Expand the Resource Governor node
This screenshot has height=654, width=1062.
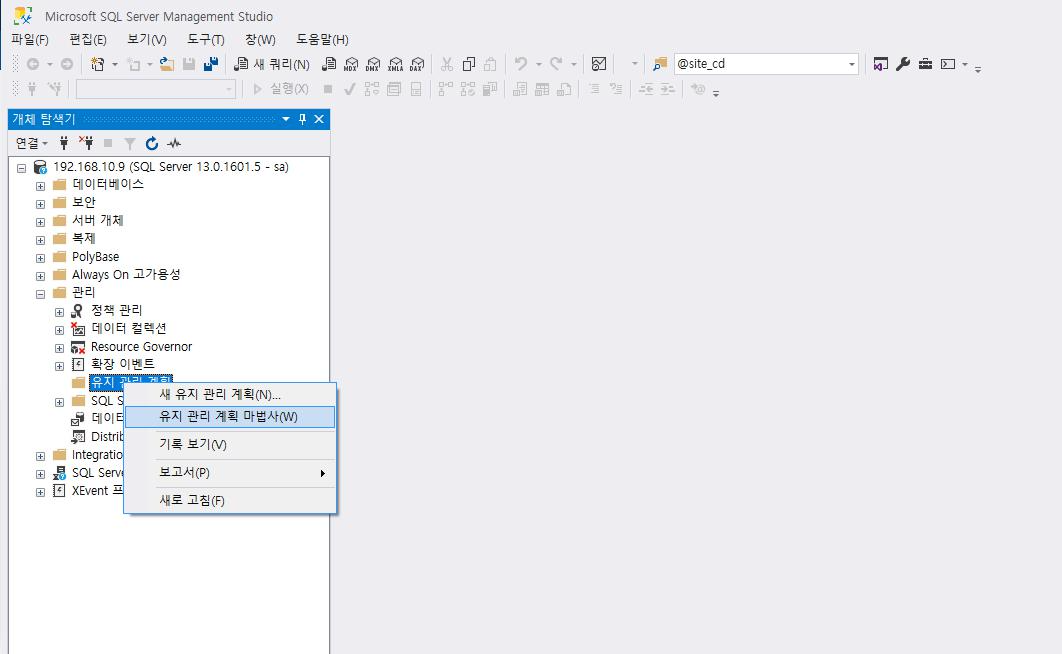[x=60, y=349]
